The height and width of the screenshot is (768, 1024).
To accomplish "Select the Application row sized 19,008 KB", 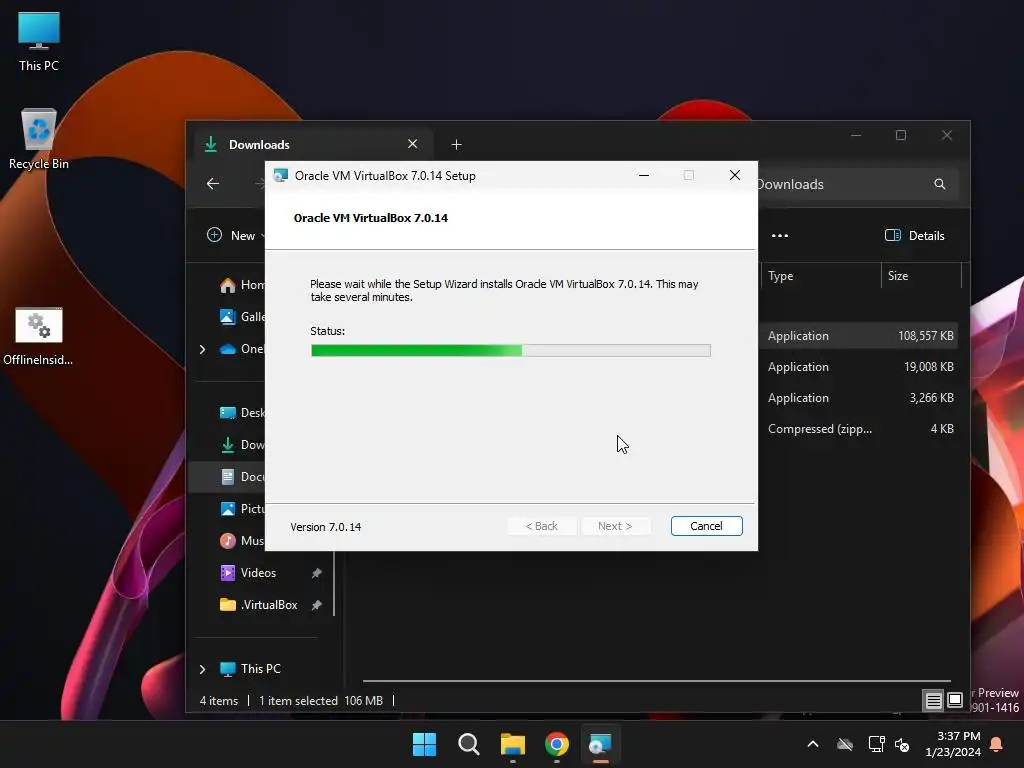I will [x=858, y=367].
